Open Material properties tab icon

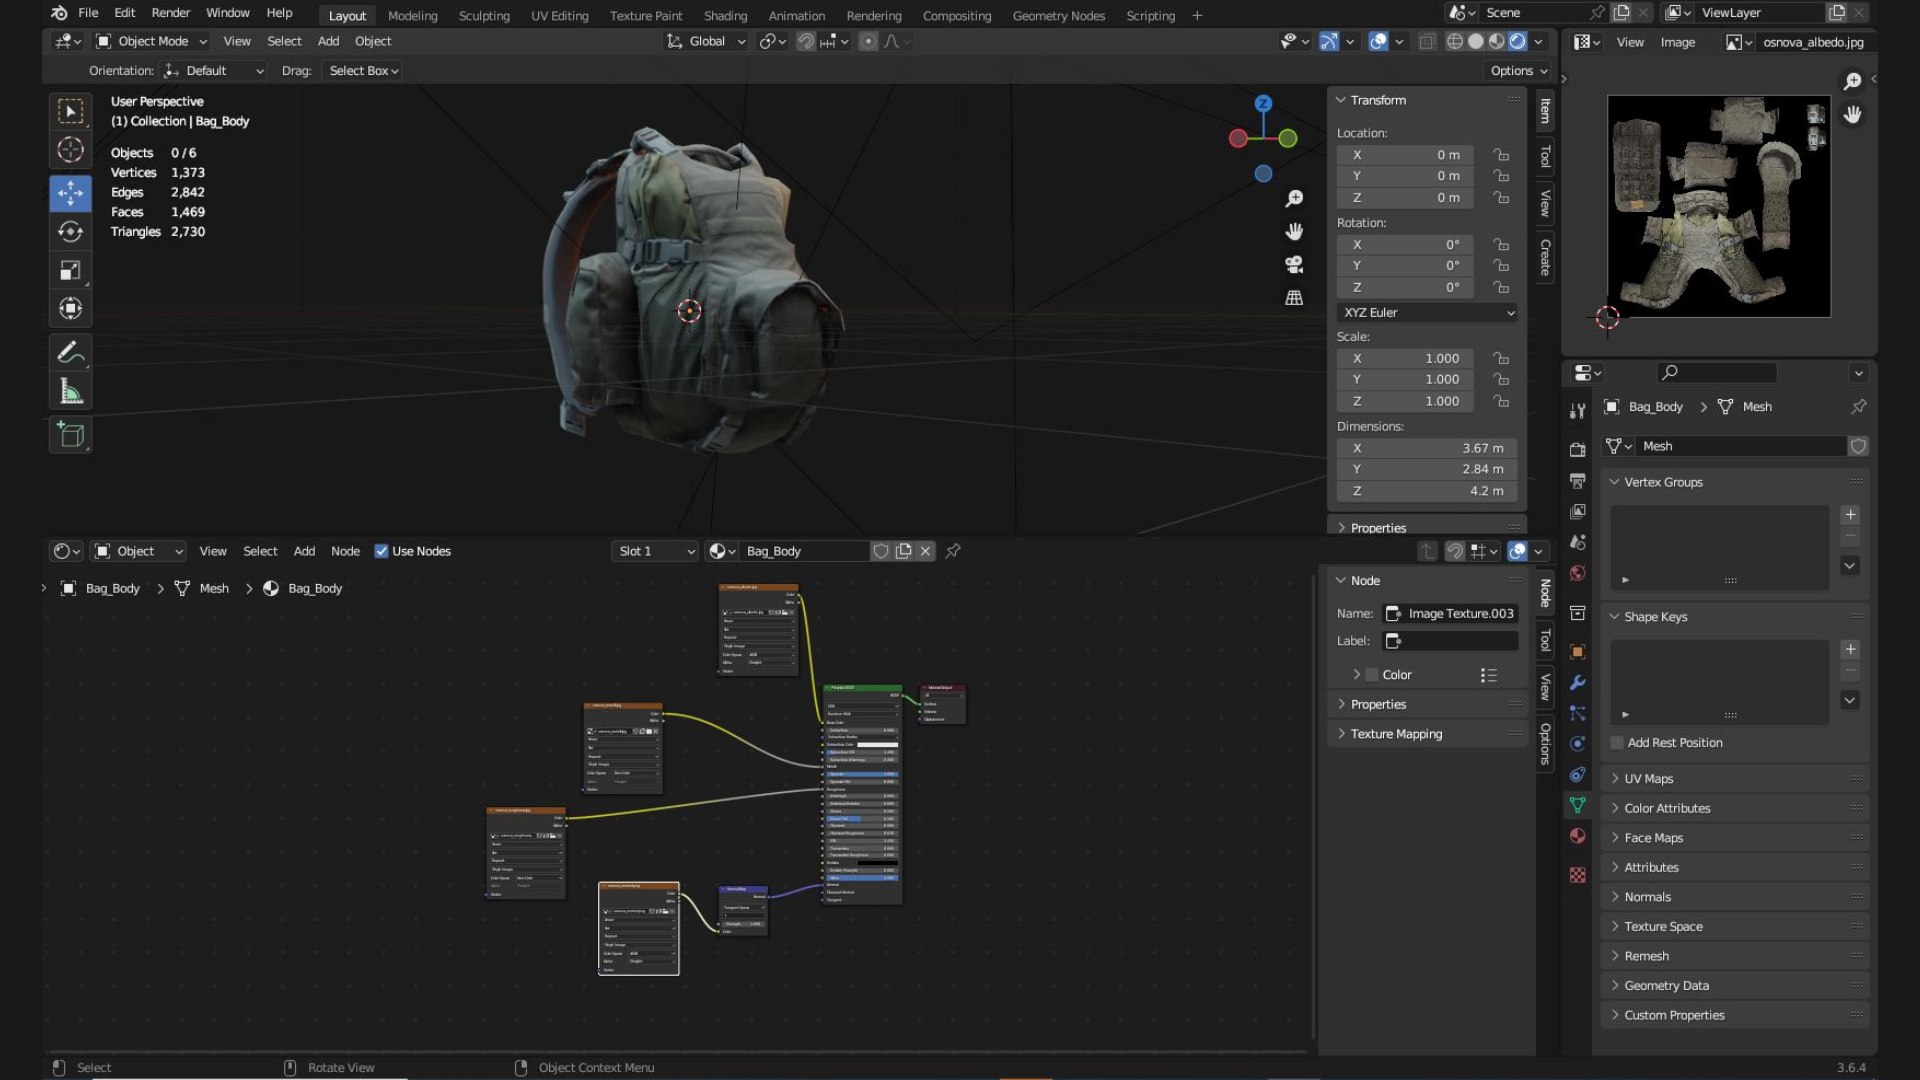tap(1577, 836)
